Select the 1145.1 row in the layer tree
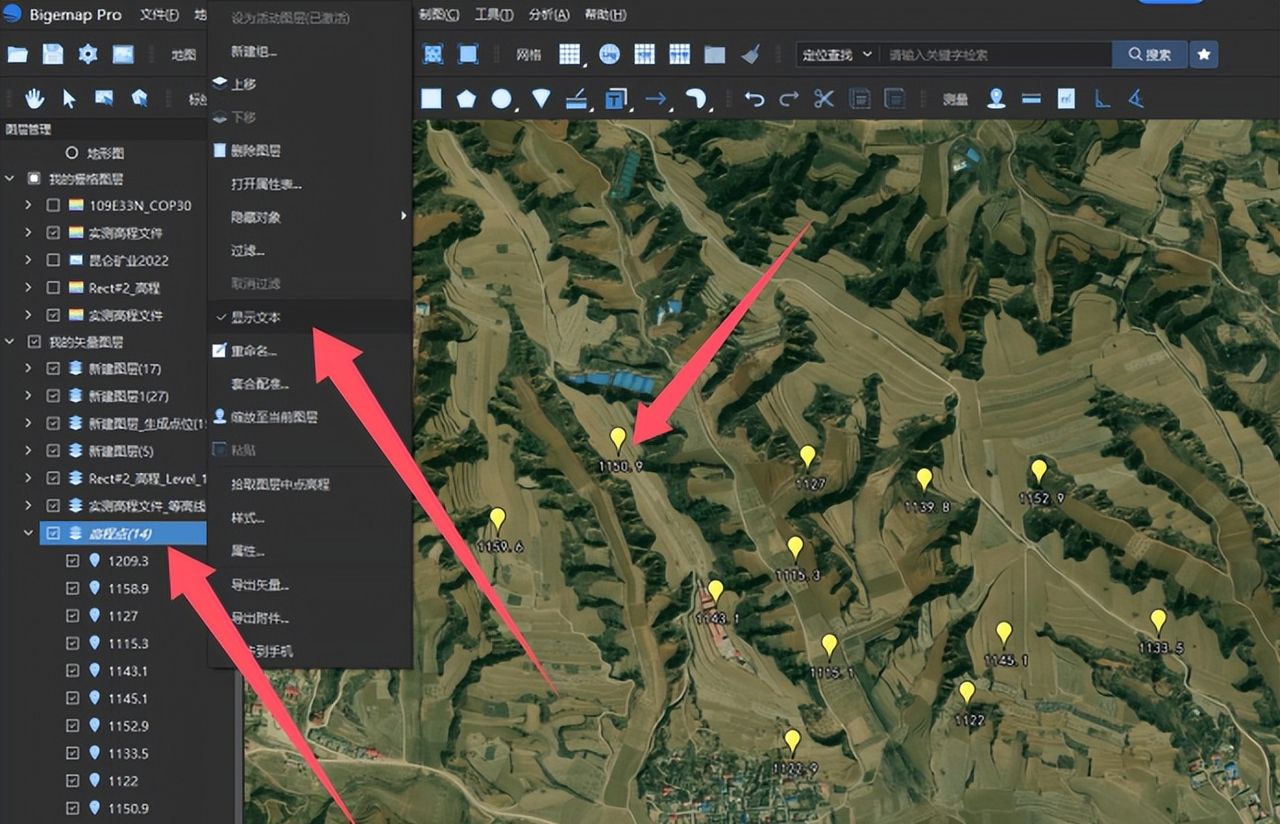The image size is (1280, 824). coord(128,698)
